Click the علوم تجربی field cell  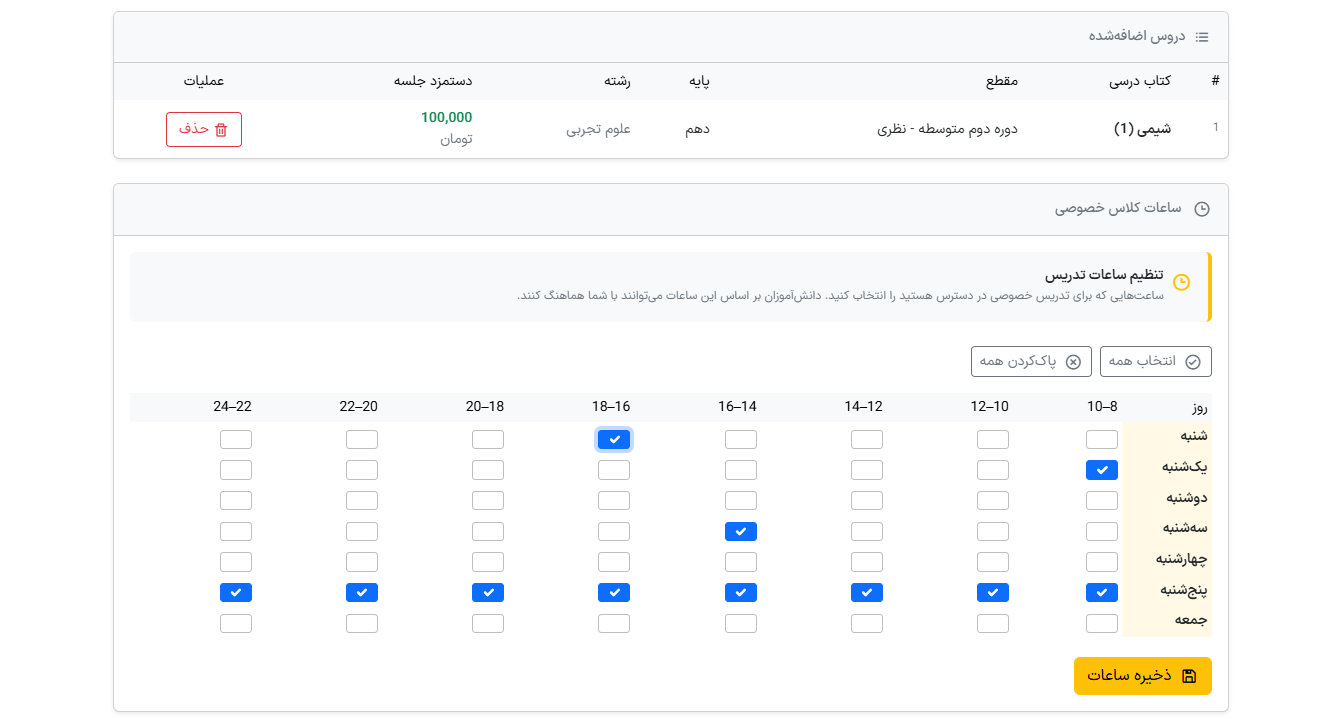[x=599, y=129]
